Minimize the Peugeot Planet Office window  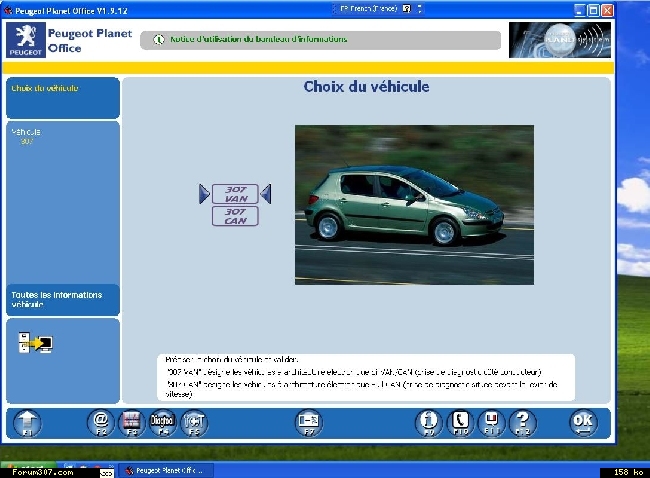(580, 10)
